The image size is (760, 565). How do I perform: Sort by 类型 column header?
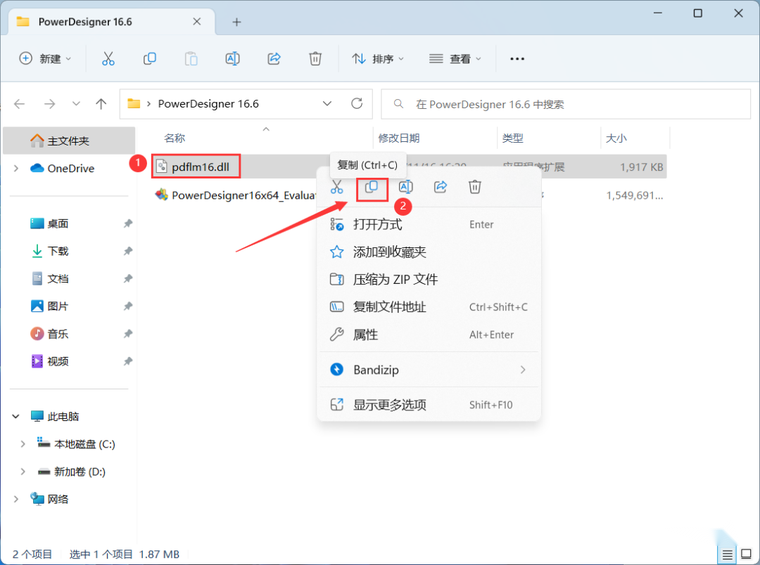(512, 138)
